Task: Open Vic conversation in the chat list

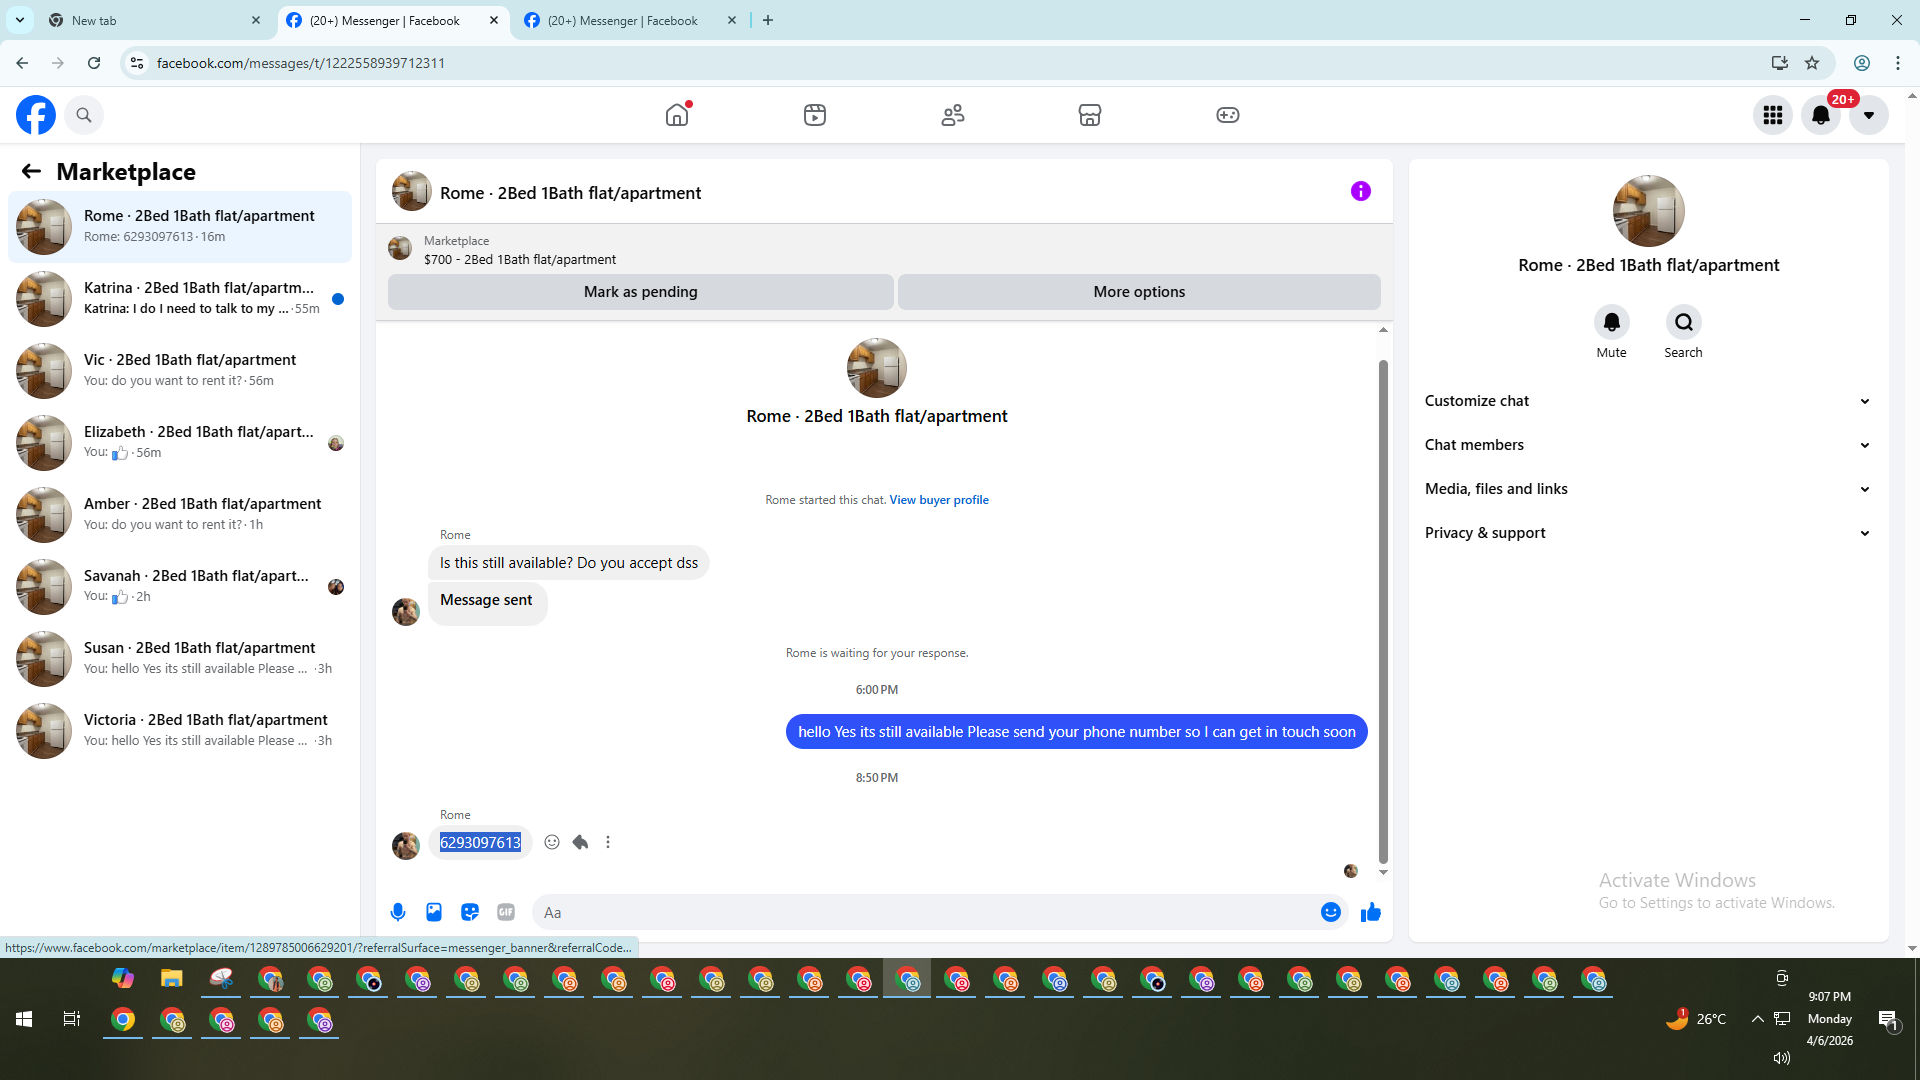Action: [x=180, y=371]
